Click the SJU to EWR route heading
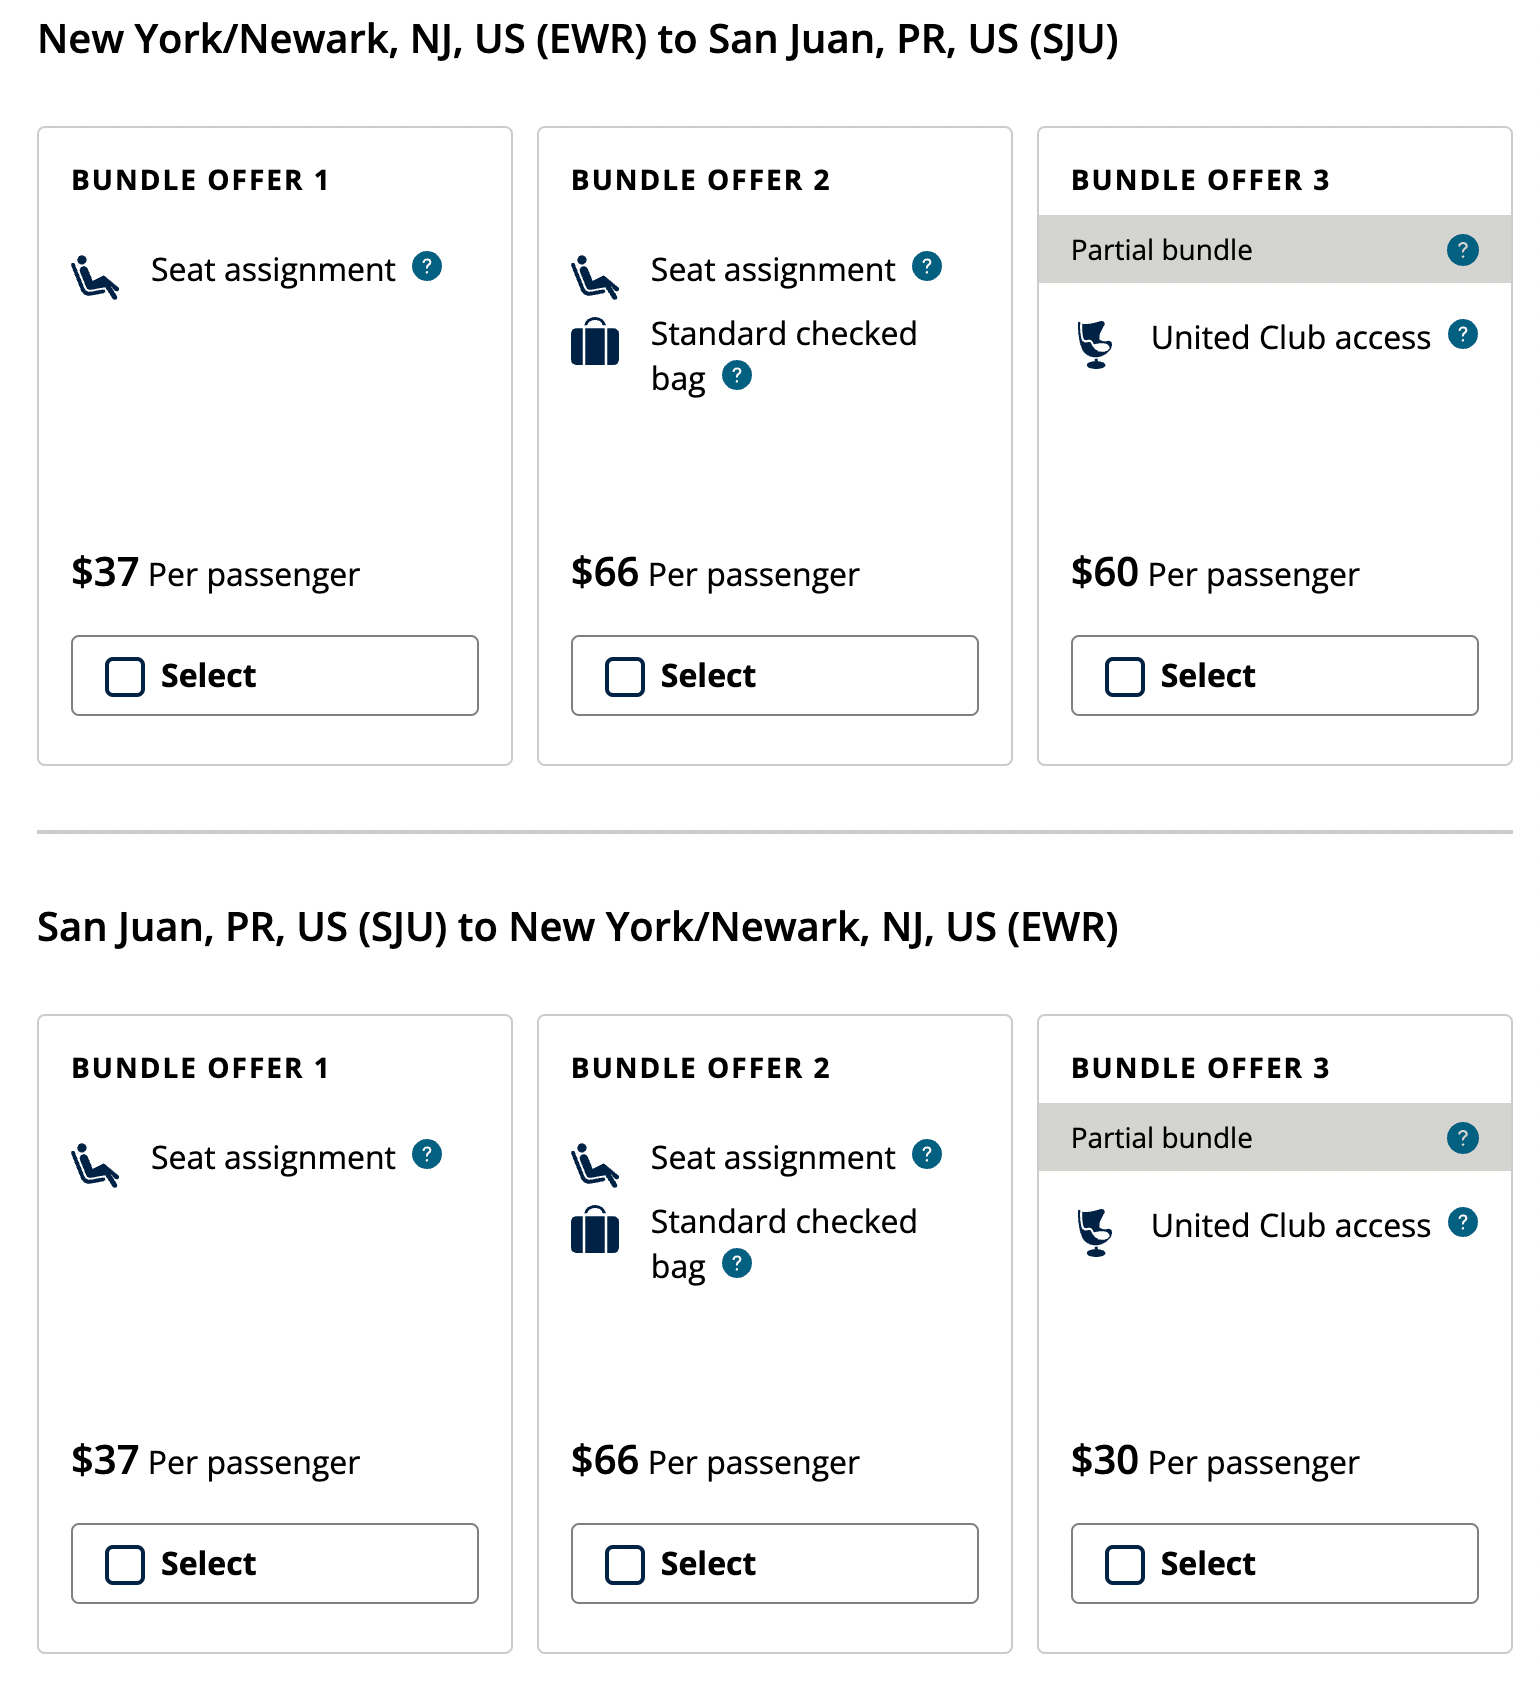1540x1682 pixels. pyautogui.click(x=578, y=927)
